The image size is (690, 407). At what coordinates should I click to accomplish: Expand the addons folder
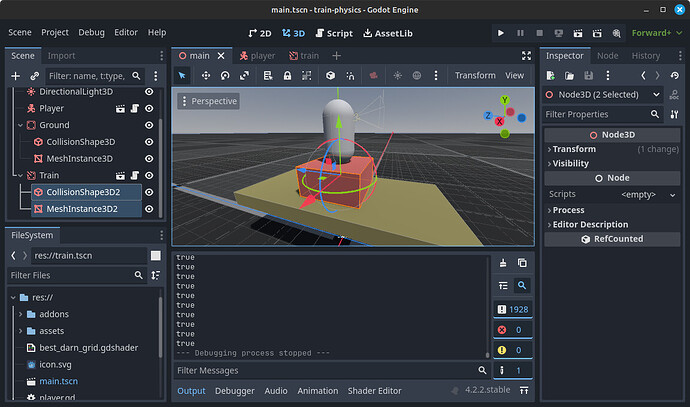pos(20,314)
